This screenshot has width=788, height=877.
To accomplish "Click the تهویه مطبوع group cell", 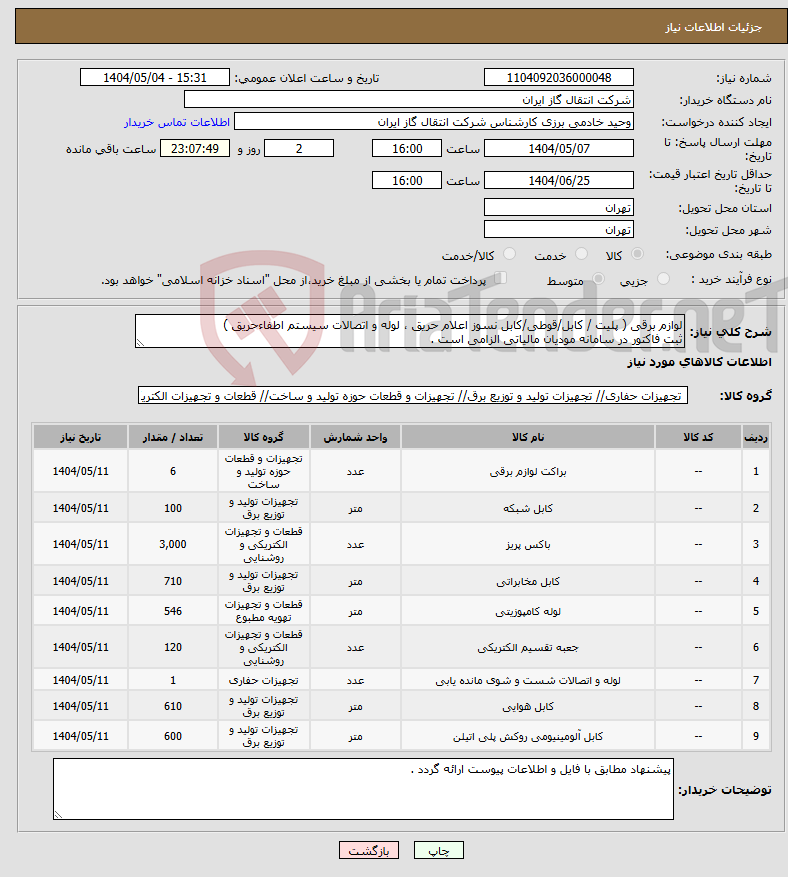I will click(263, 611).
